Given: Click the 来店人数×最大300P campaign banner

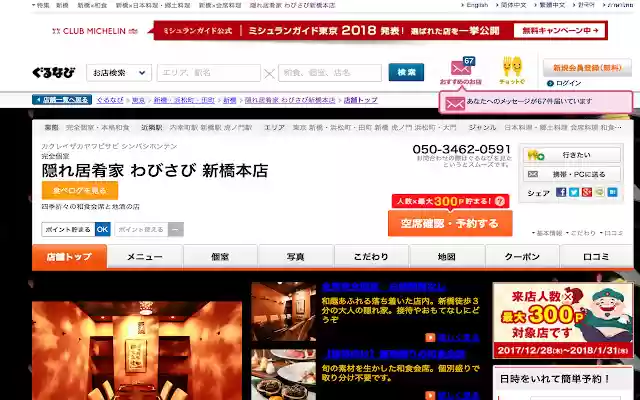Looking at the screenshot, I should 563,320.
